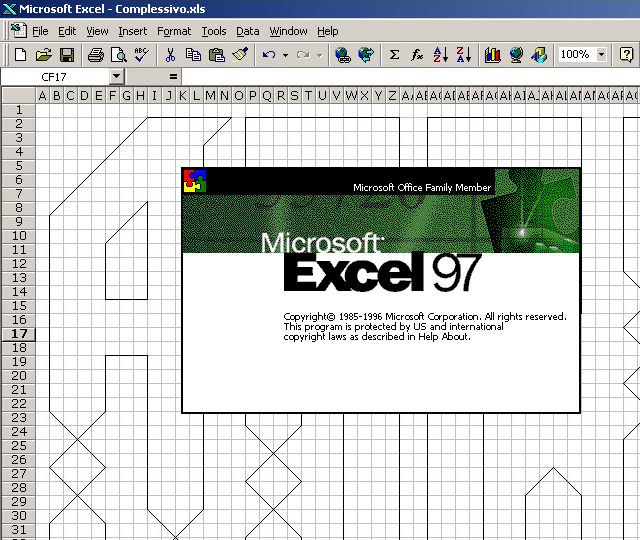Open the Help menu
Viewport: 640px width, 540px height.
328,31
